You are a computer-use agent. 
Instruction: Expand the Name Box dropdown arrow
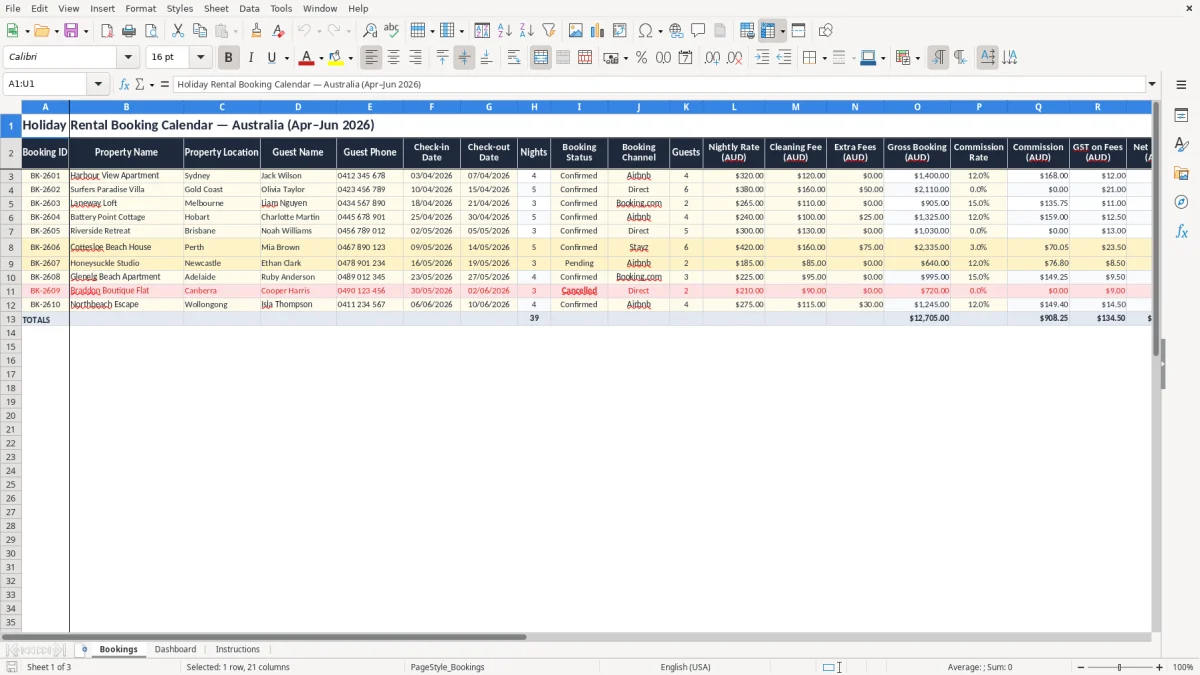[98, 84]
